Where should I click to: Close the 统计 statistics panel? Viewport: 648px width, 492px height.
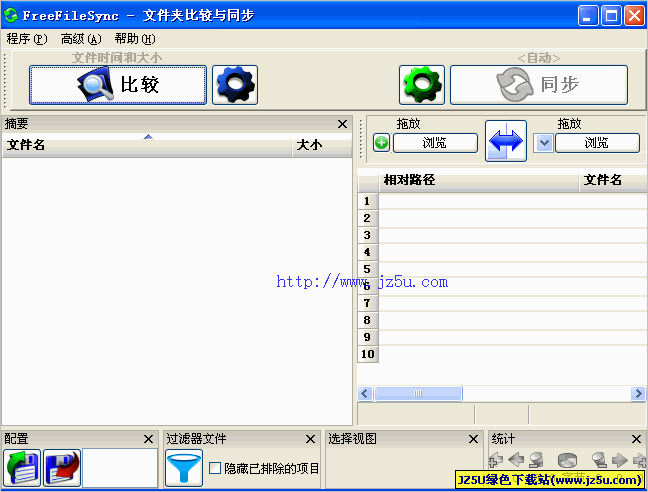pos(636,439)
